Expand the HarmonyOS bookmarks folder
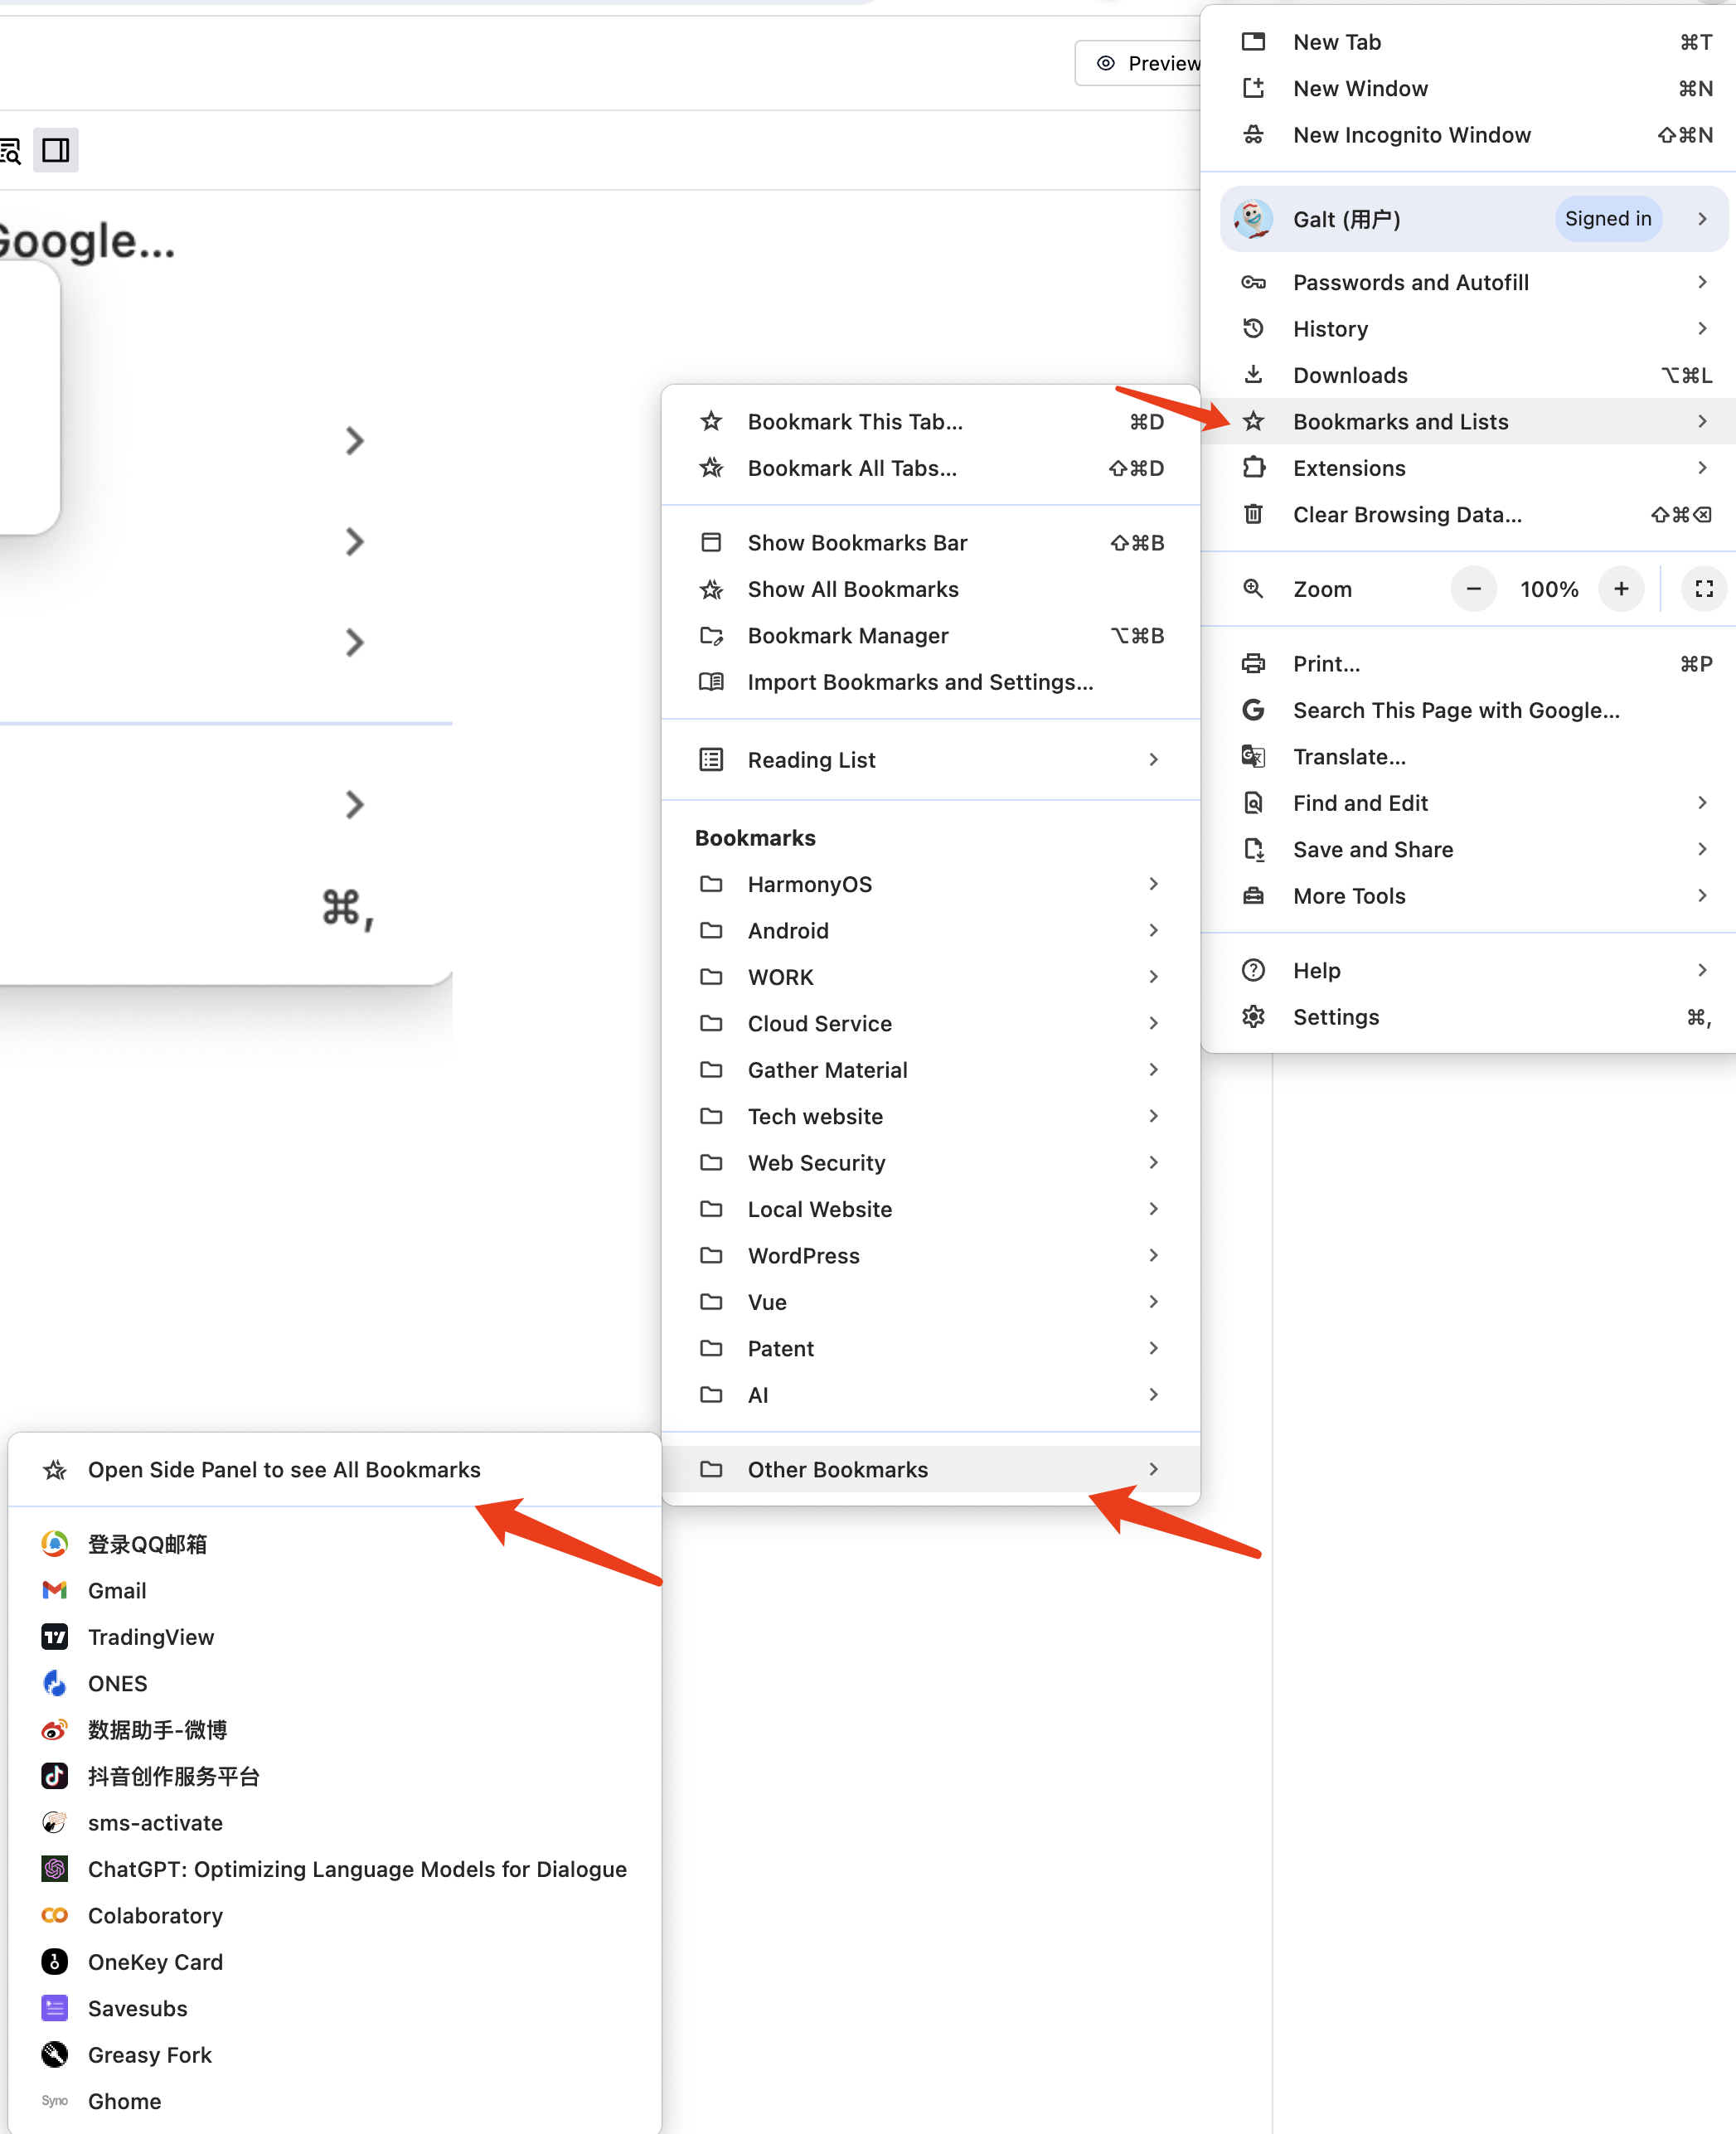This screenshot has height=2134, width=1736. tap(930, 883)
